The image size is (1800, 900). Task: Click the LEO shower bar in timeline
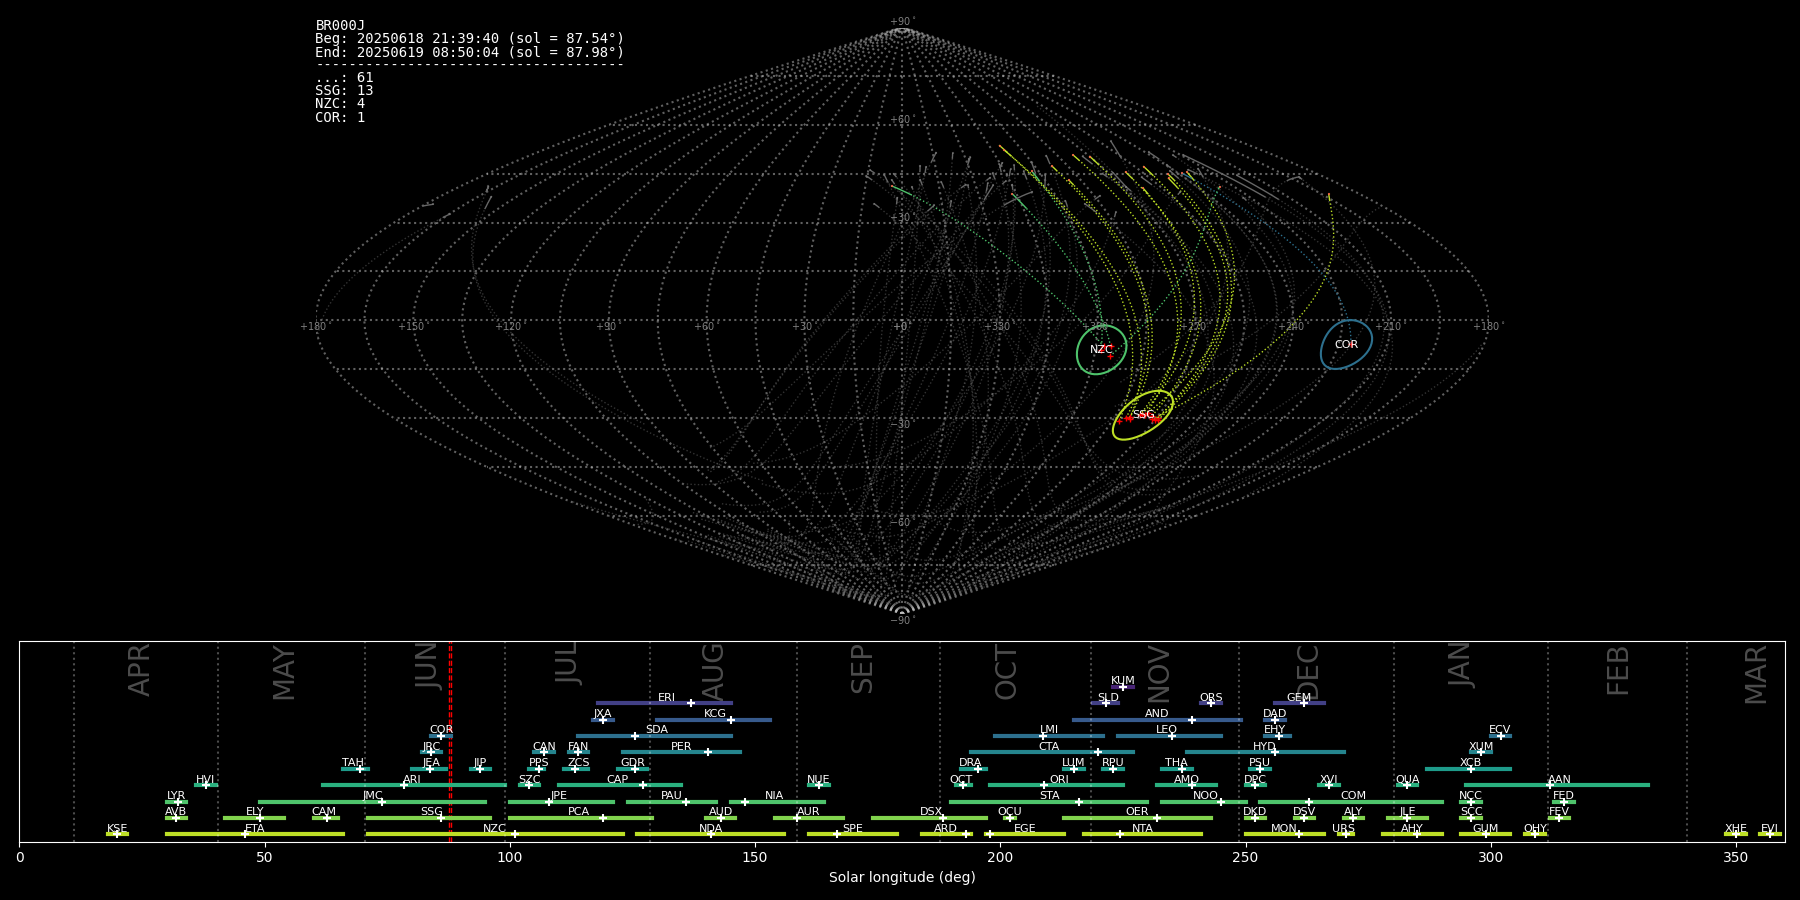(1169, 736)
